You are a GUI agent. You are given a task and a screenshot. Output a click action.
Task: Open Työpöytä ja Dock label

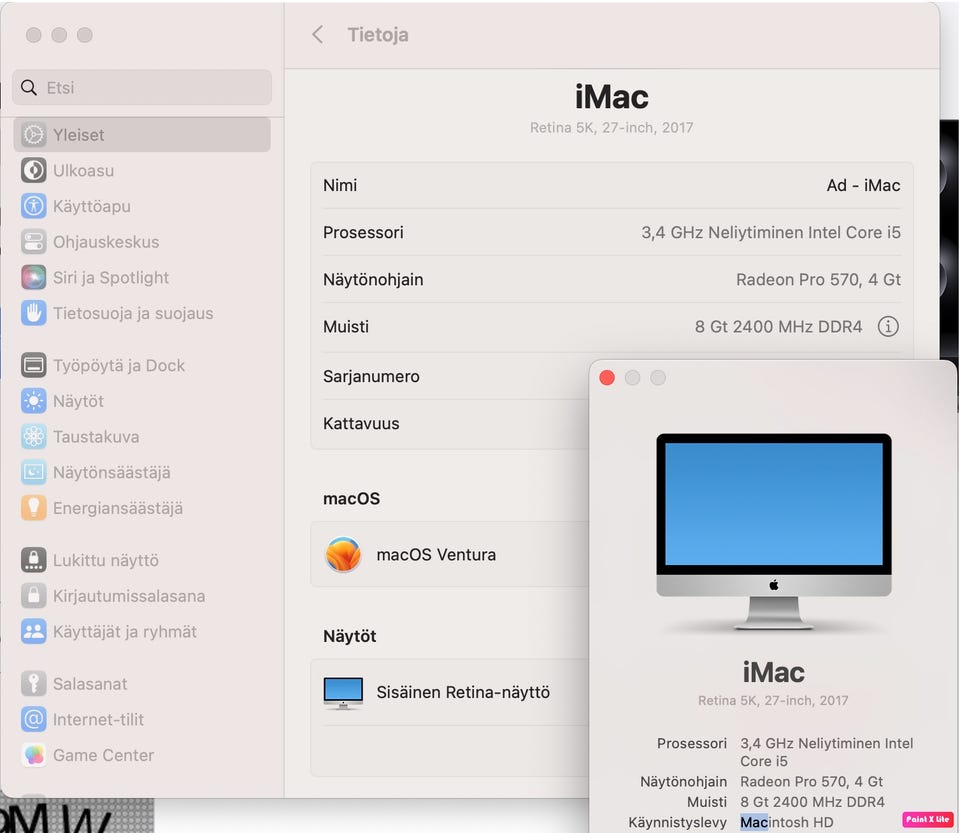[x=119, y=365]
